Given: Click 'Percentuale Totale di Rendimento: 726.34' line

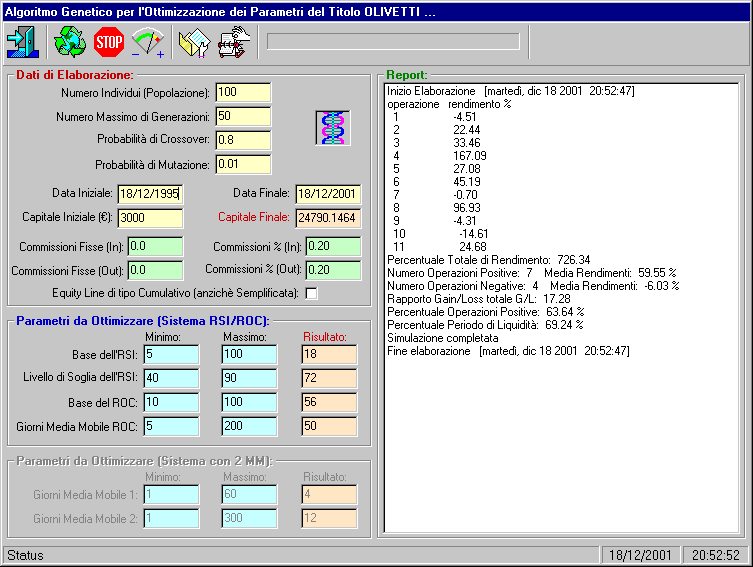Looking at the screenshot, I should tap(489, 260).
